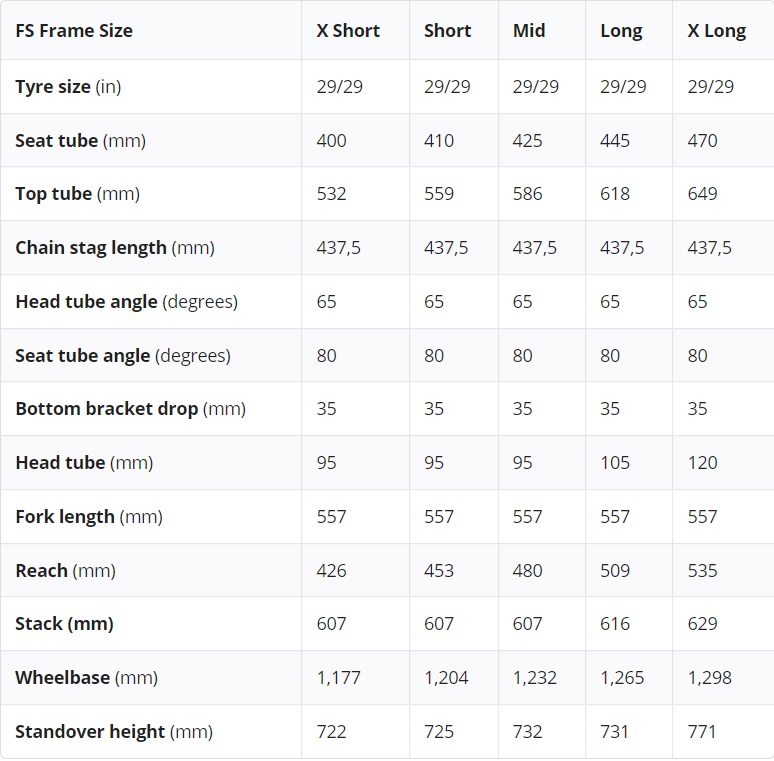Click the Top tube row label

[x=78, y=194]
